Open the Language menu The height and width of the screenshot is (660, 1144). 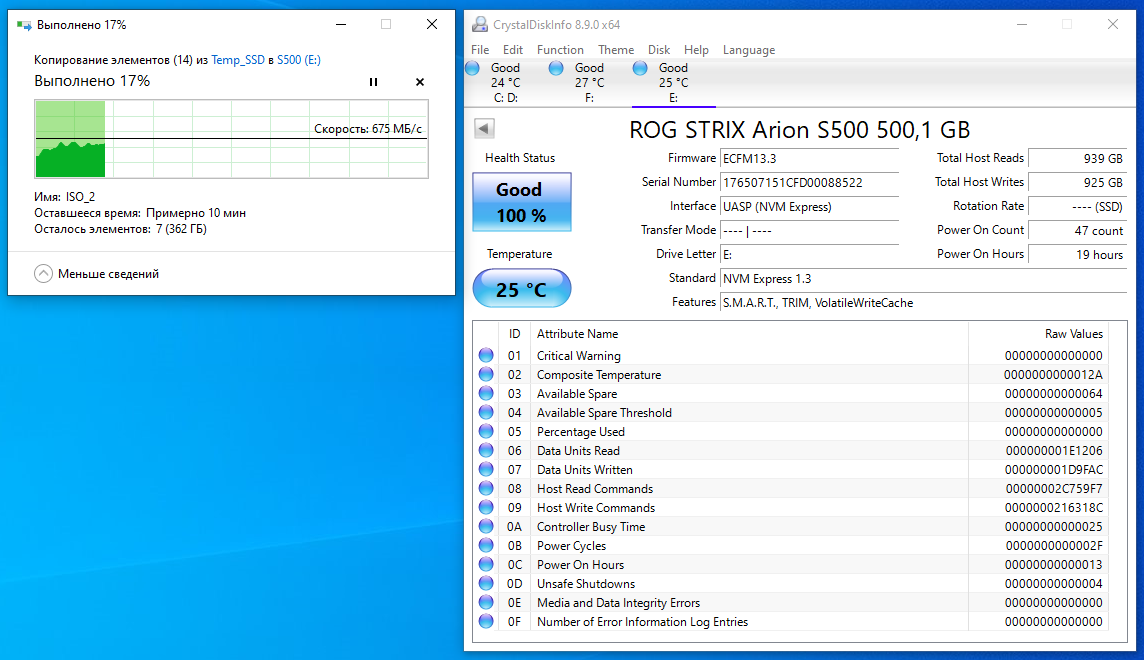click(748, 50)
